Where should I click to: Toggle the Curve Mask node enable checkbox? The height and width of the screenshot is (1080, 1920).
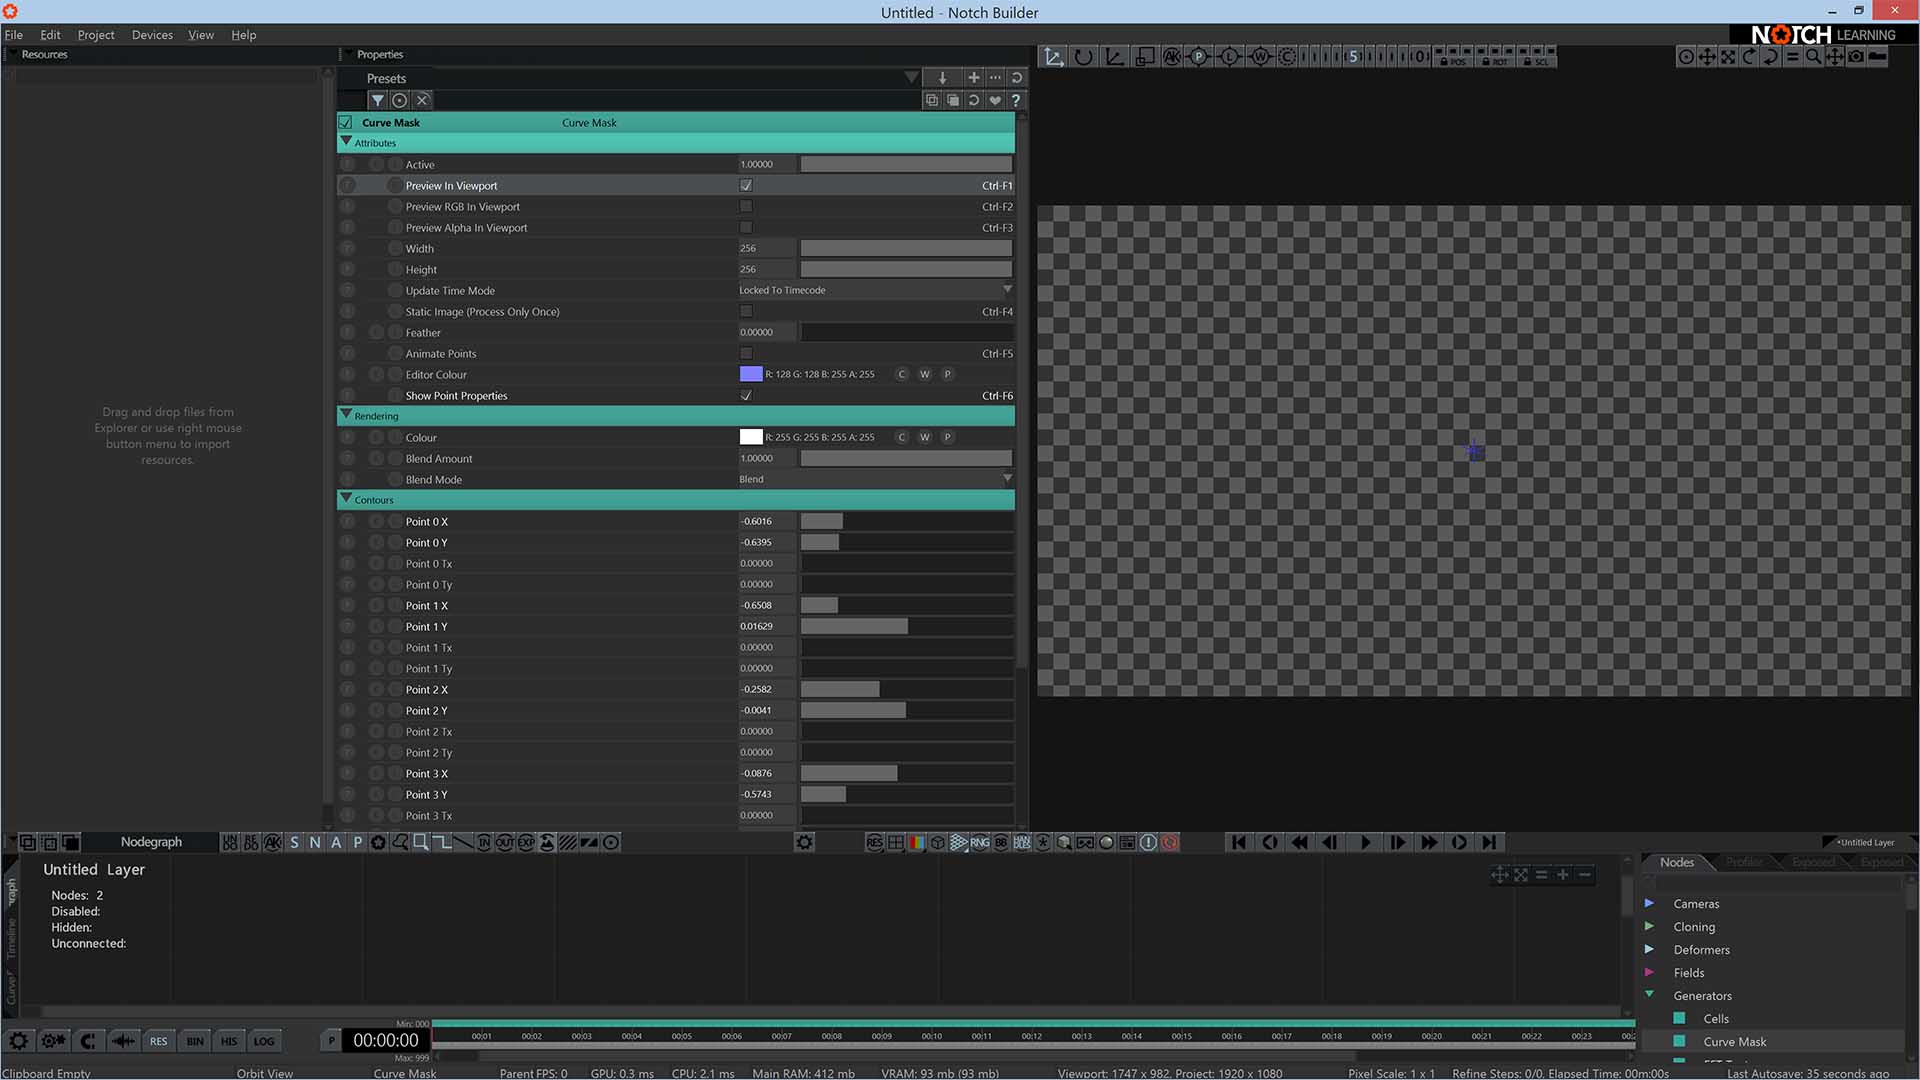click(x=346, y=122)
